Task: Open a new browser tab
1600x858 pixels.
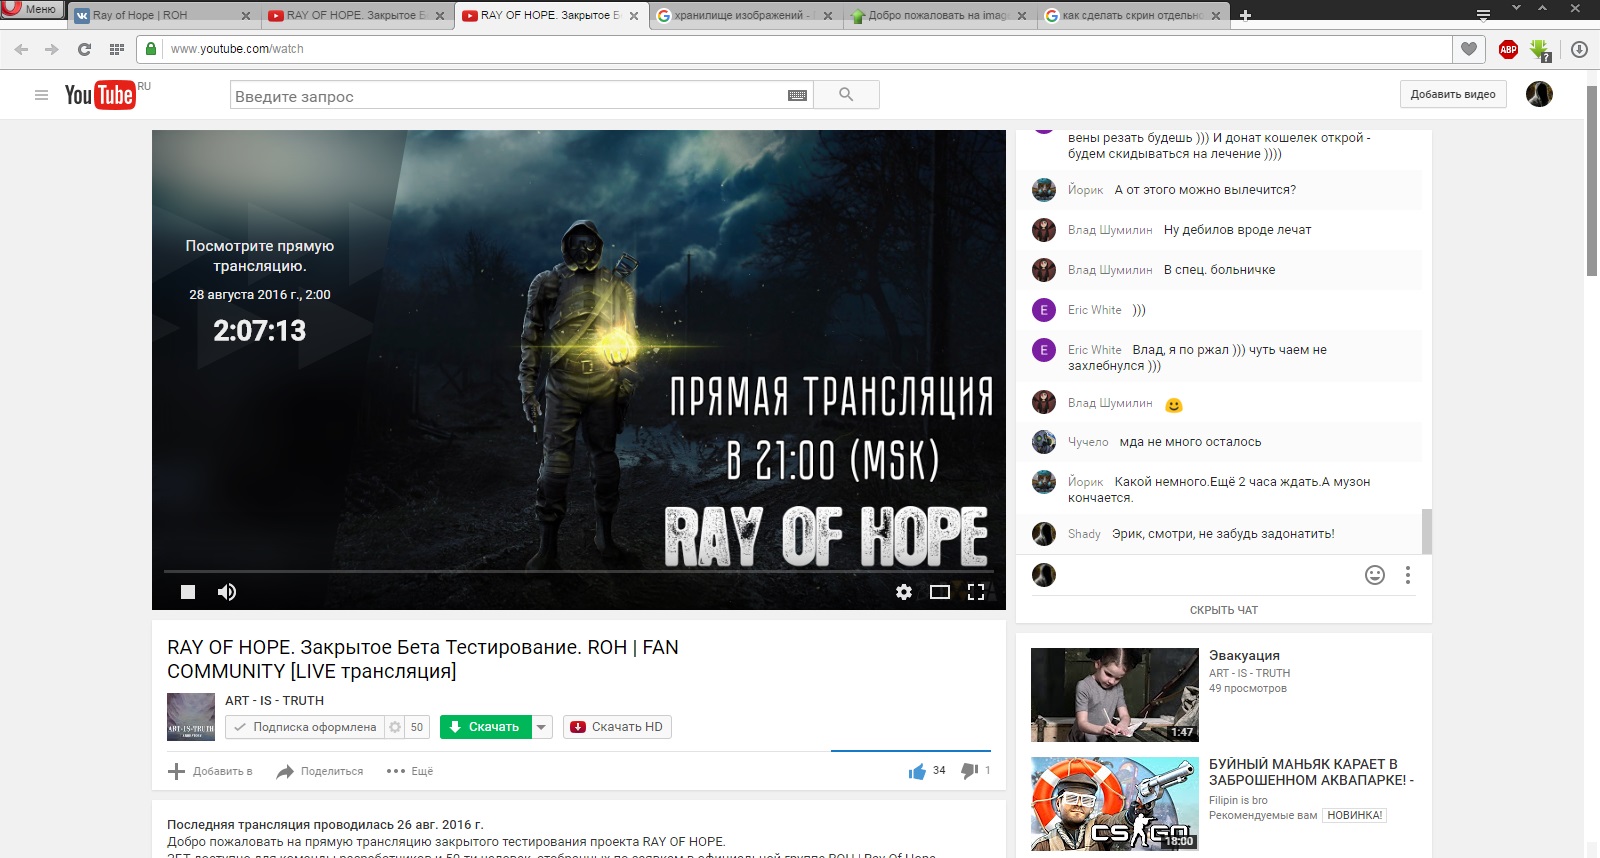Action: tap(1245, 15)
